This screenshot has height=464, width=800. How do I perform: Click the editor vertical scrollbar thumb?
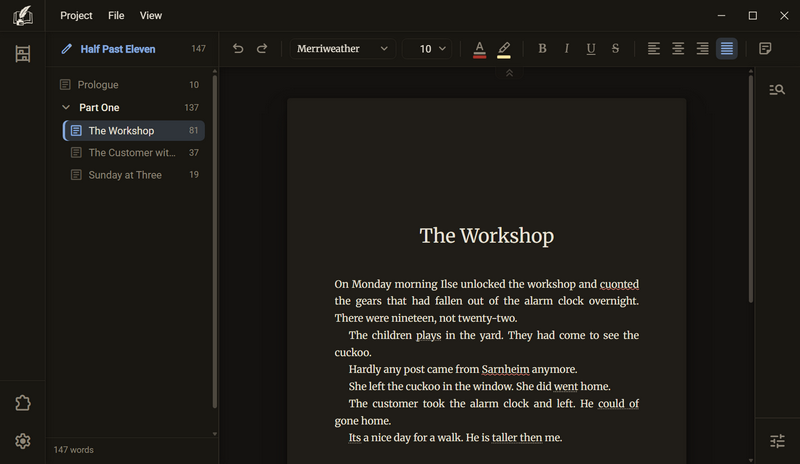tap(751, 189)
